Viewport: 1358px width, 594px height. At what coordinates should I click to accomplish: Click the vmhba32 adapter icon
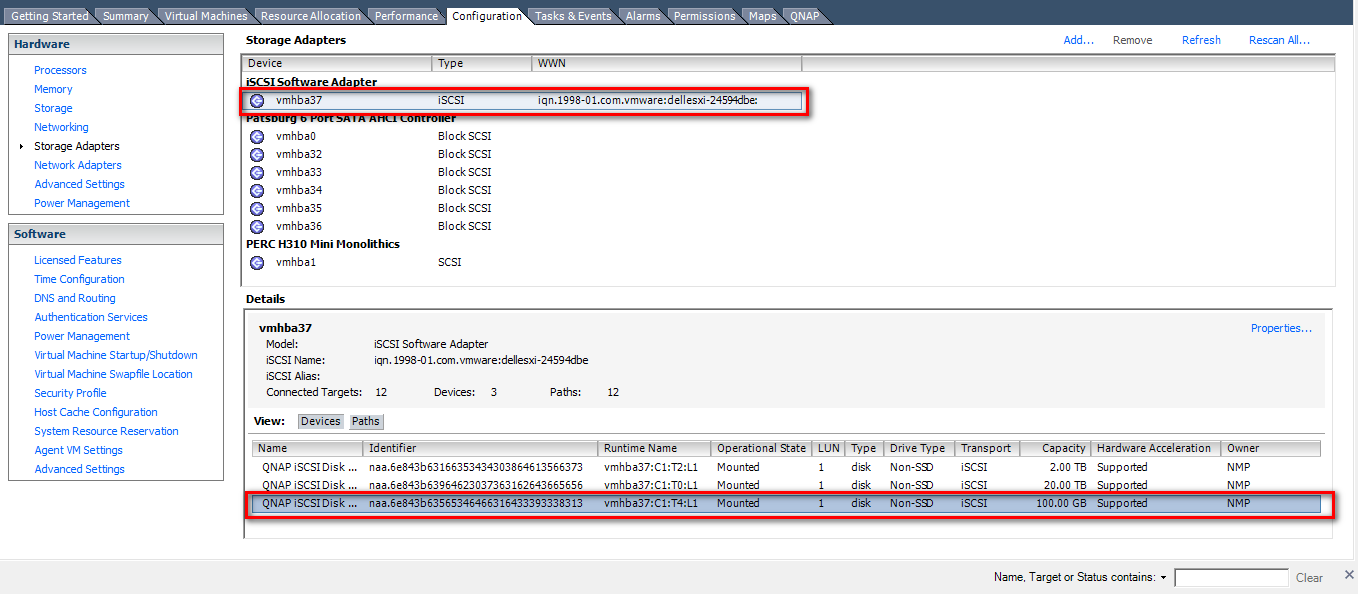pyautogui.click(x=257, y=154)
